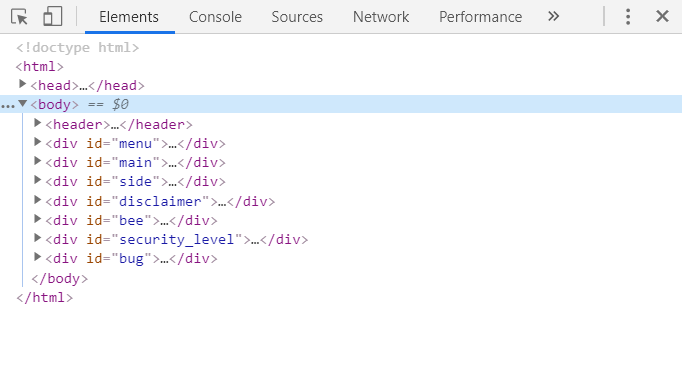Viewport: 682px width, 391px height.
Task: Collapse the body element arrow
Action: [23, 104]
